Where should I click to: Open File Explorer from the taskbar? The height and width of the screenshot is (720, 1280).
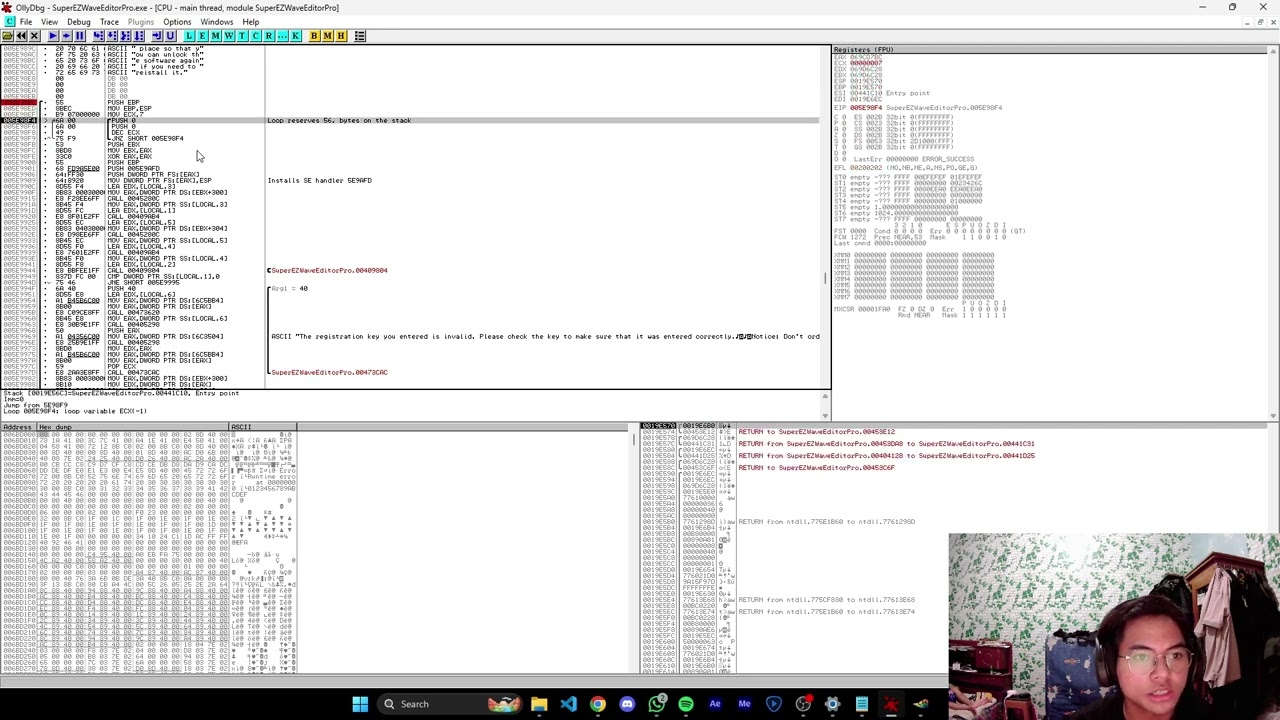point(539,704)
